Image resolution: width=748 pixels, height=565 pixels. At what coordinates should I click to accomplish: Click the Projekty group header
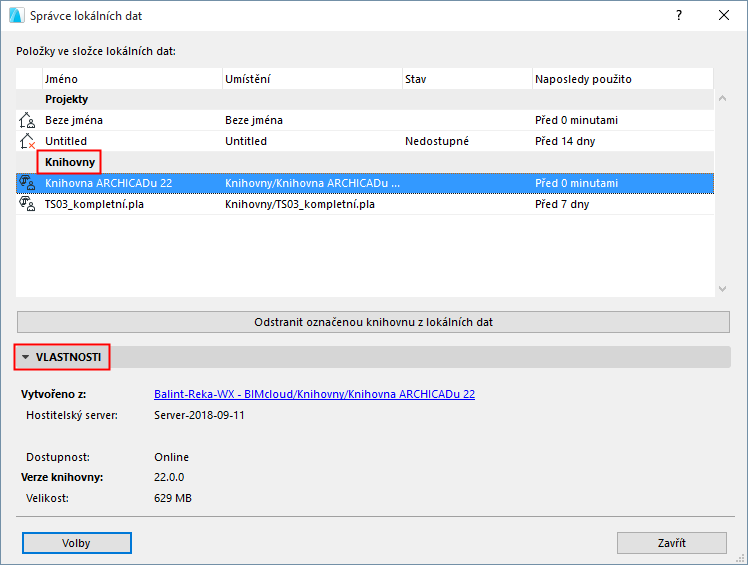66,99
